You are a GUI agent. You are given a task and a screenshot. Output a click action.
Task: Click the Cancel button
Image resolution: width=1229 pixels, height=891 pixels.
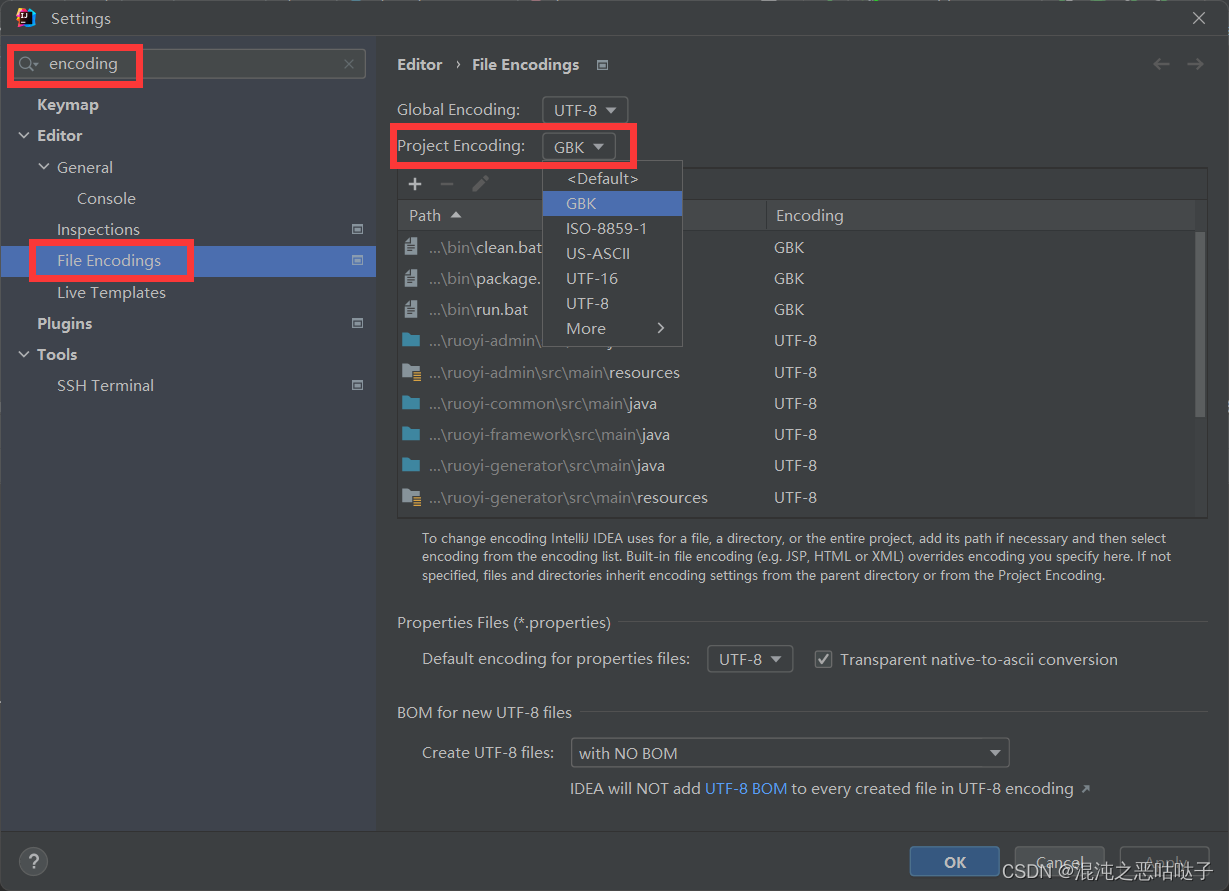pos(1059,862)
